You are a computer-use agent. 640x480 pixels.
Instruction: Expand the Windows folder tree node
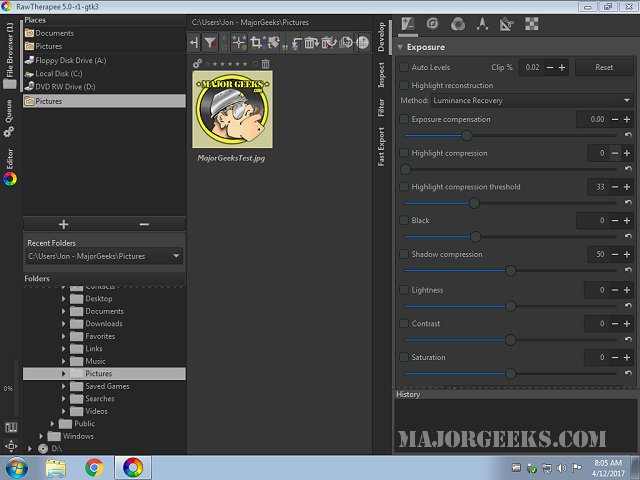pos(41,436)
